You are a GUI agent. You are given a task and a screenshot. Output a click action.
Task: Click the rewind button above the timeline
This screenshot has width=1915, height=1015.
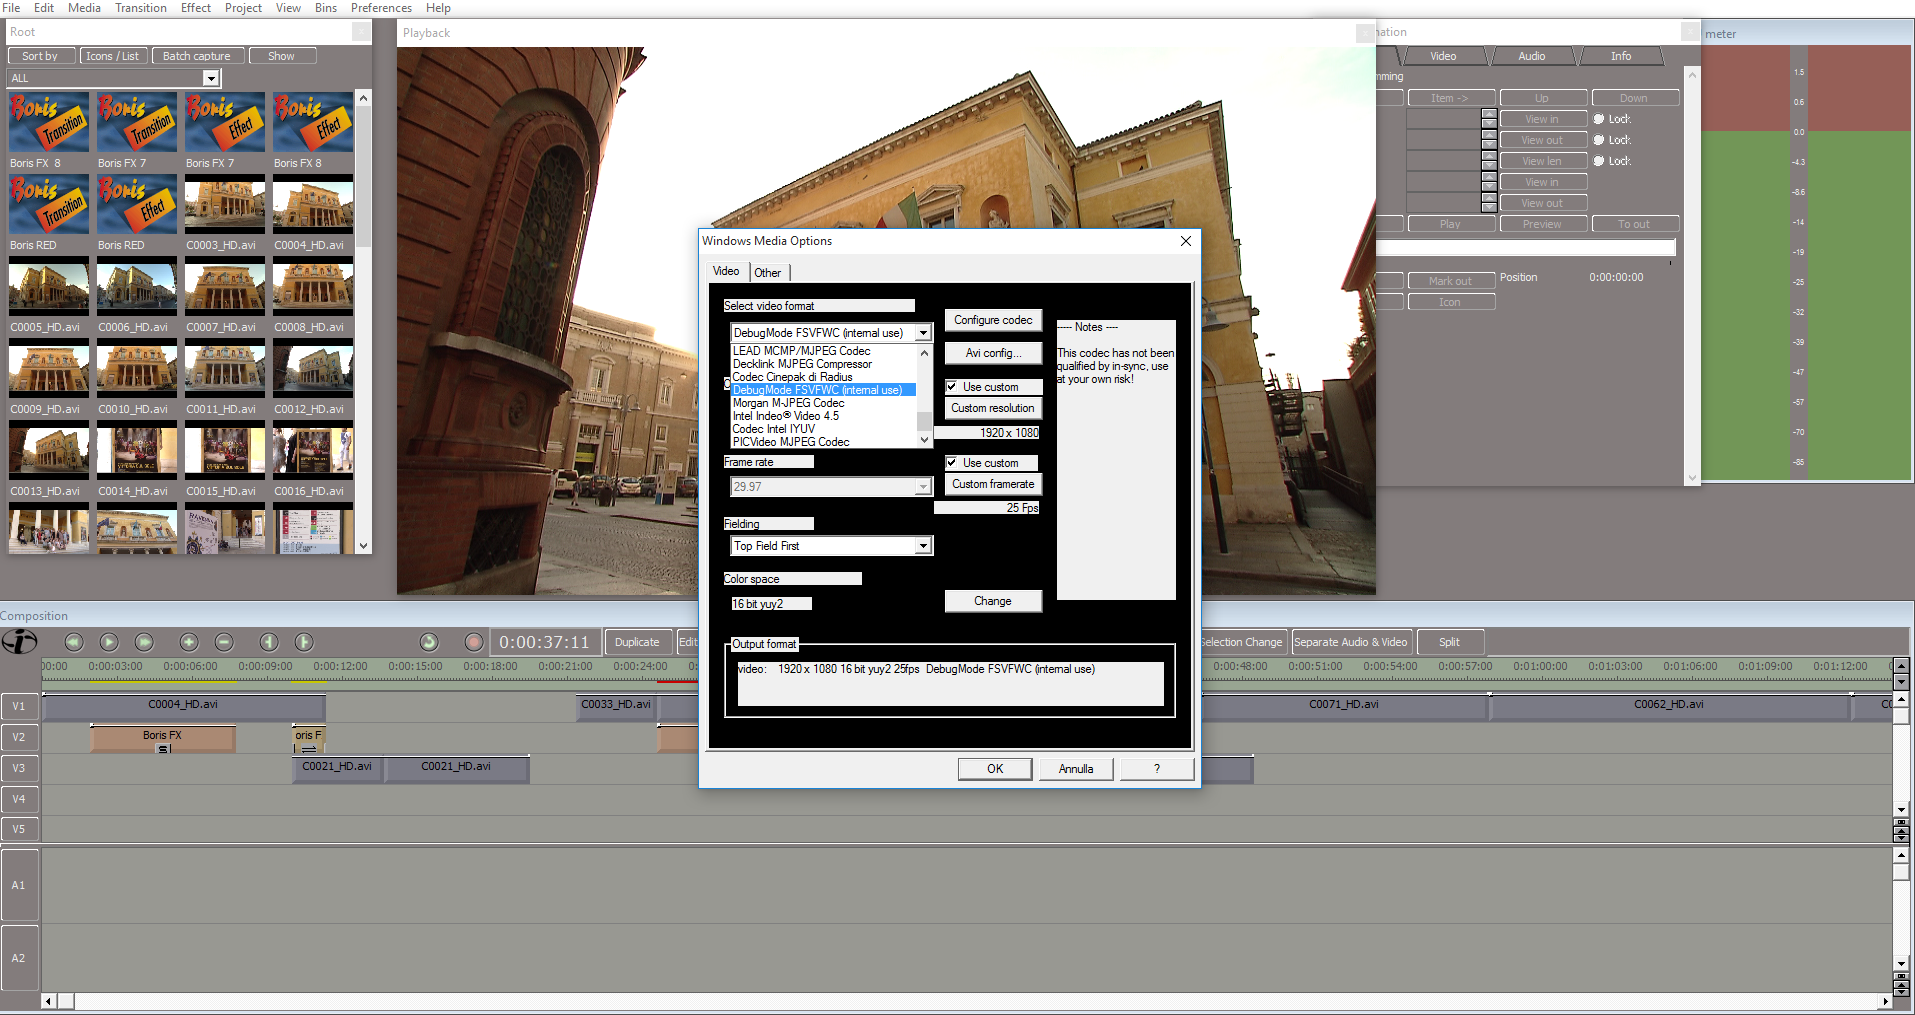74,642
